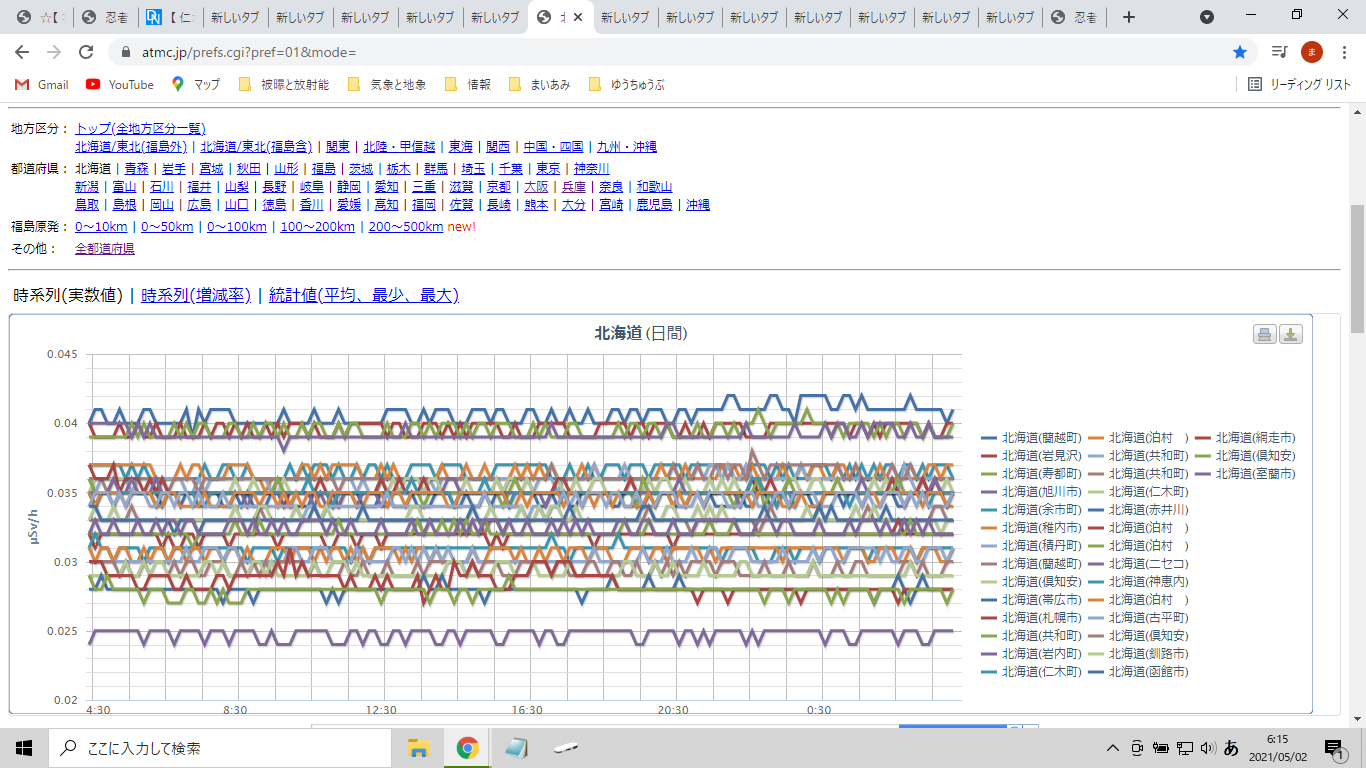The width and height of the screenshot is (1366, 768).
Task: Toggle the 北海道(室蘭市) series in legend
Action: pos(1246,474)
